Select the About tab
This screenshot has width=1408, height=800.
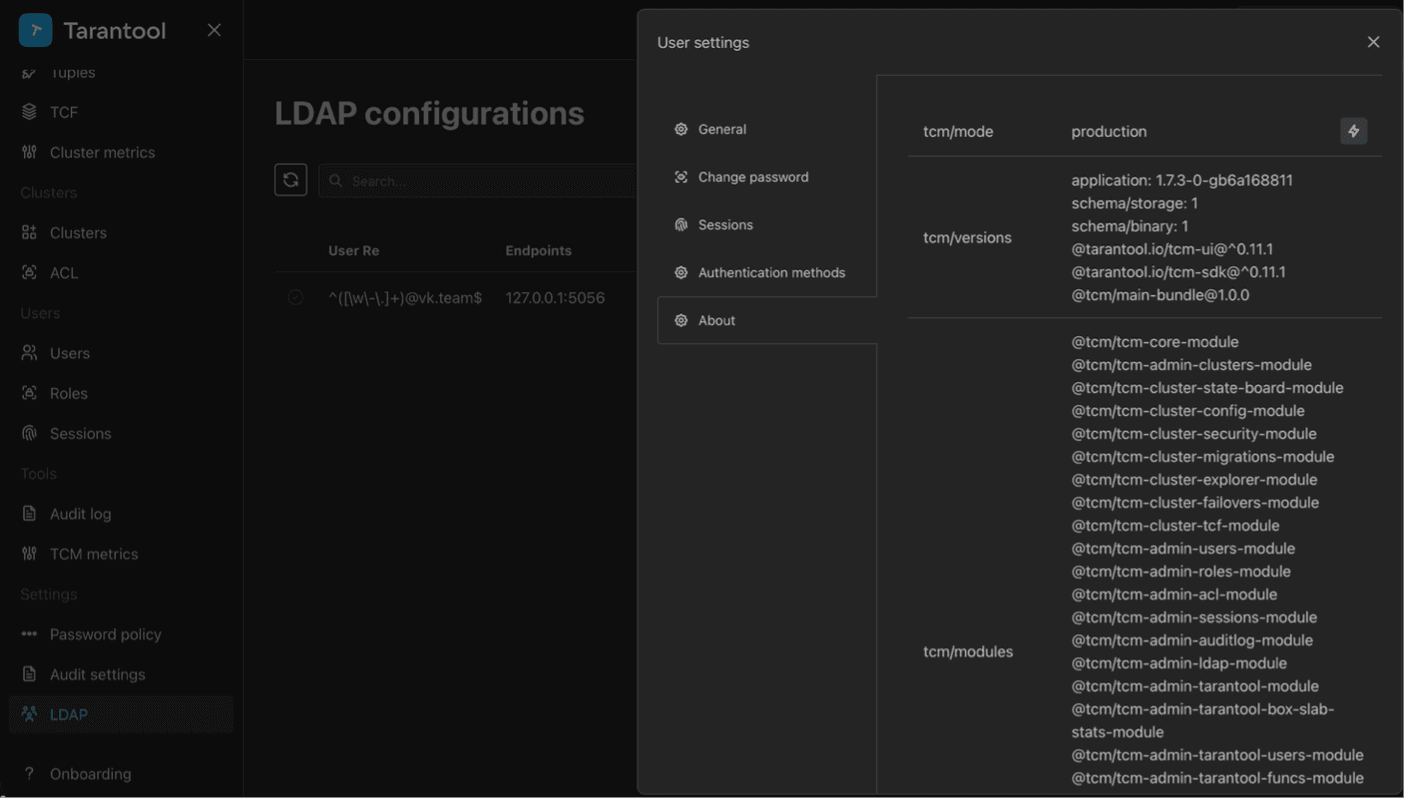(767, 321)
